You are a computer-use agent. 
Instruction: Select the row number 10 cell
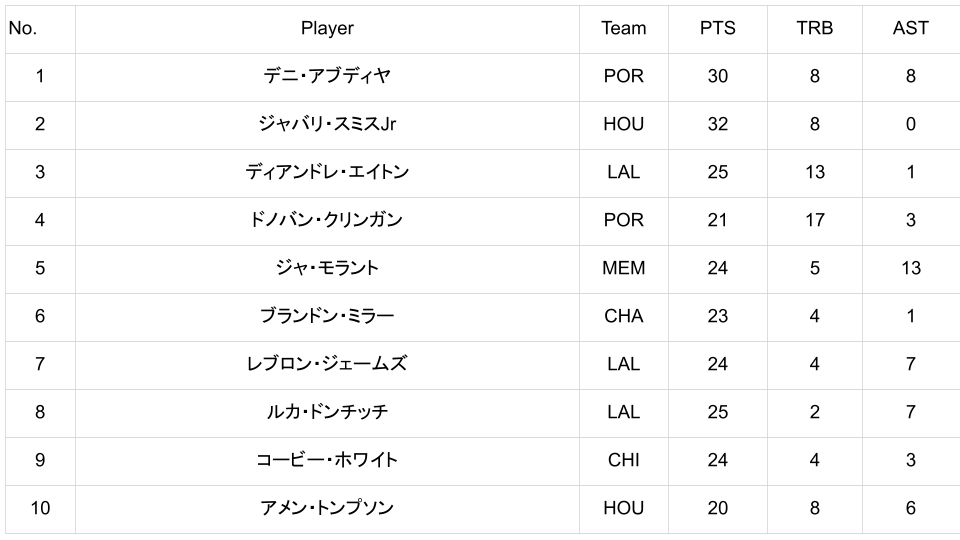pyautogui.click(x=39, y=509)
